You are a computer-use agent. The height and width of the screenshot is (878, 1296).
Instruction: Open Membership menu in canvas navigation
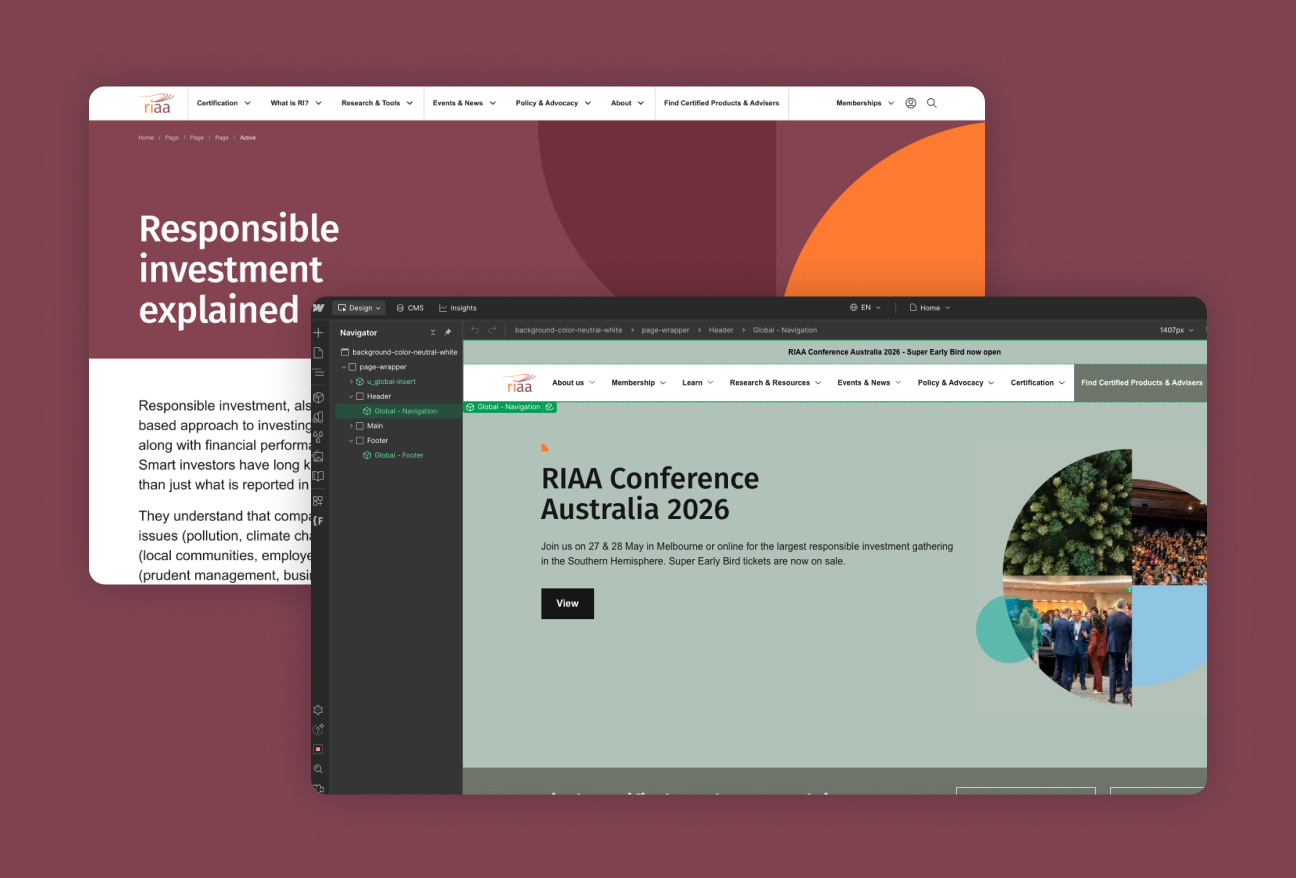point(638,383)
